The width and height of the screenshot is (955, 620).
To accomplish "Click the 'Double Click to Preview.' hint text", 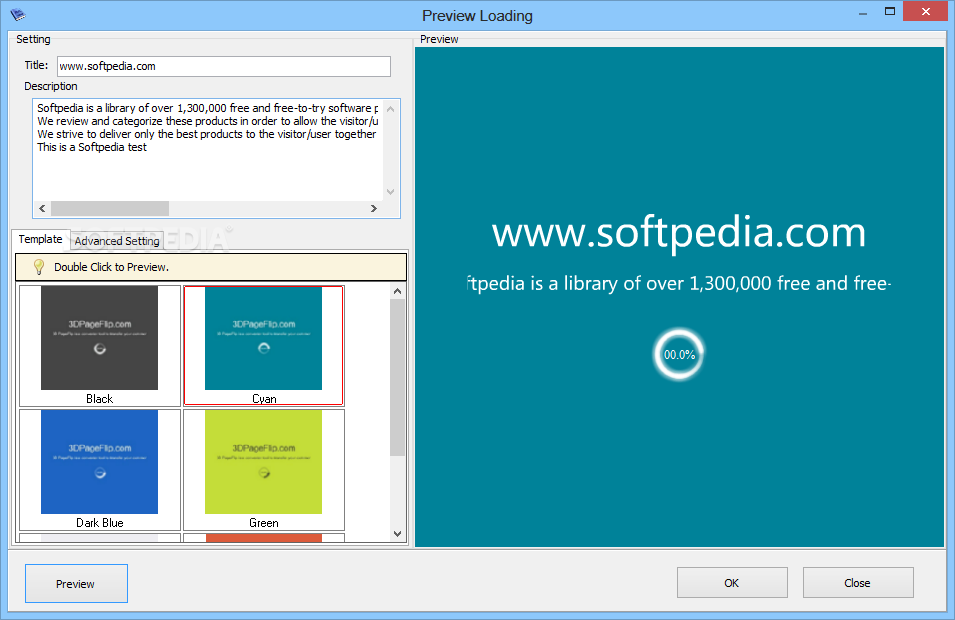I will coord(111,267).
